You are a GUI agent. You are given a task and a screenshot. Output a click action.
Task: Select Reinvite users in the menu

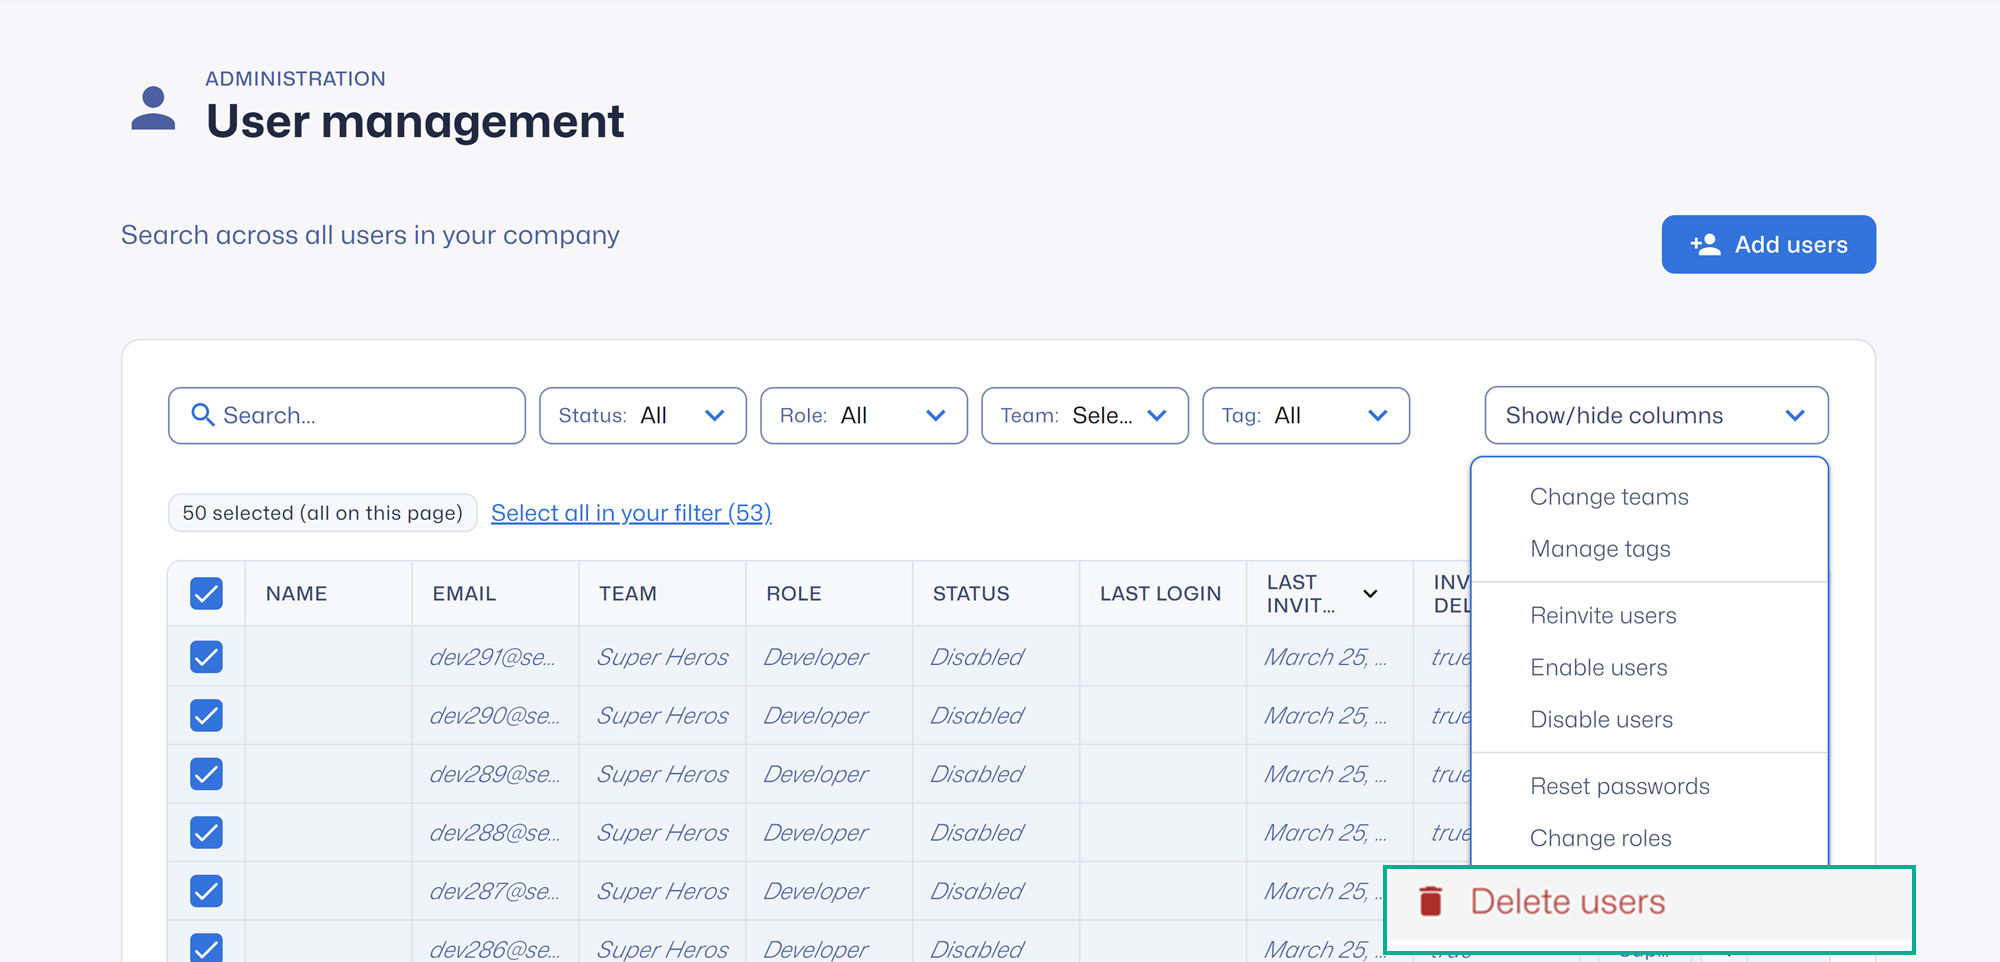coord(1603,616)
